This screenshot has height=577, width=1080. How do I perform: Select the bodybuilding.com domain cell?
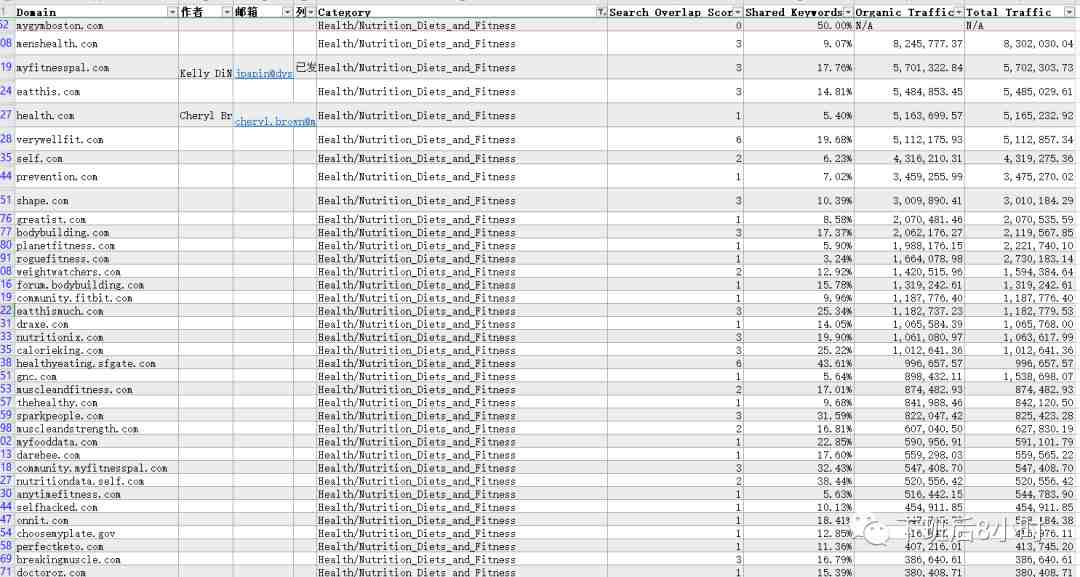pyautogui.click(x=96, y=233)
